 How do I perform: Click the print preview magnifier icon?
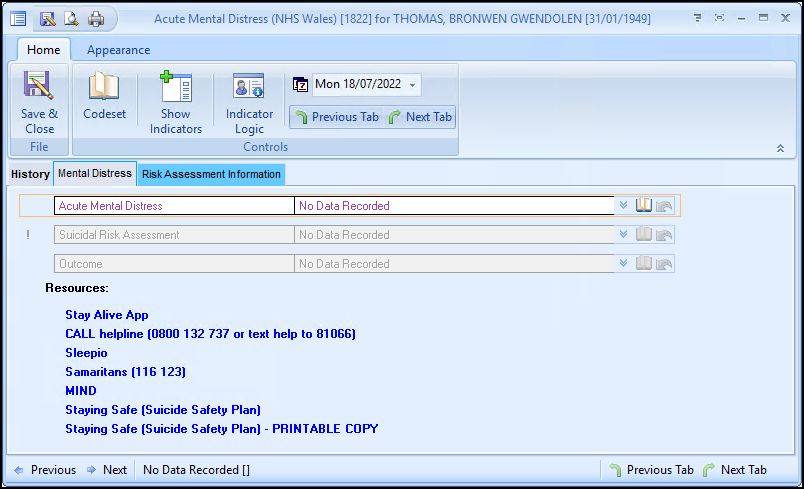71,19
